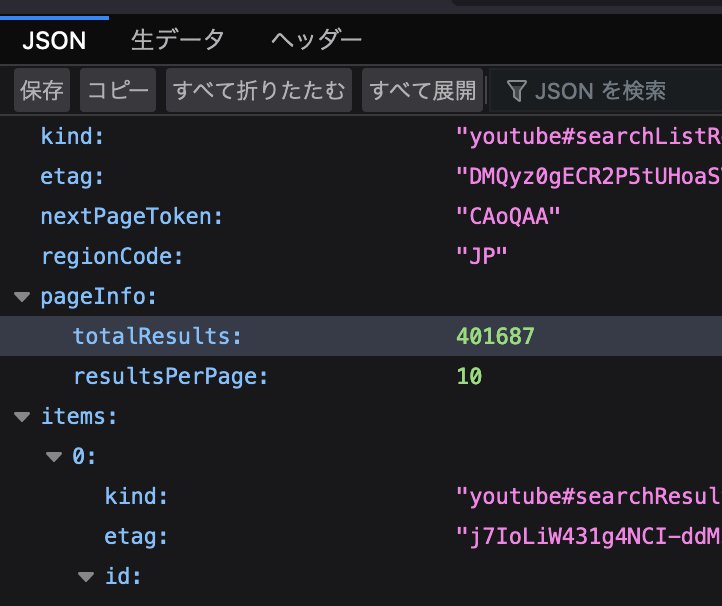The width and height of the screenshot is (722, 606).
Task: Select the pageInfo key label
Action: (x=99, y=297)
